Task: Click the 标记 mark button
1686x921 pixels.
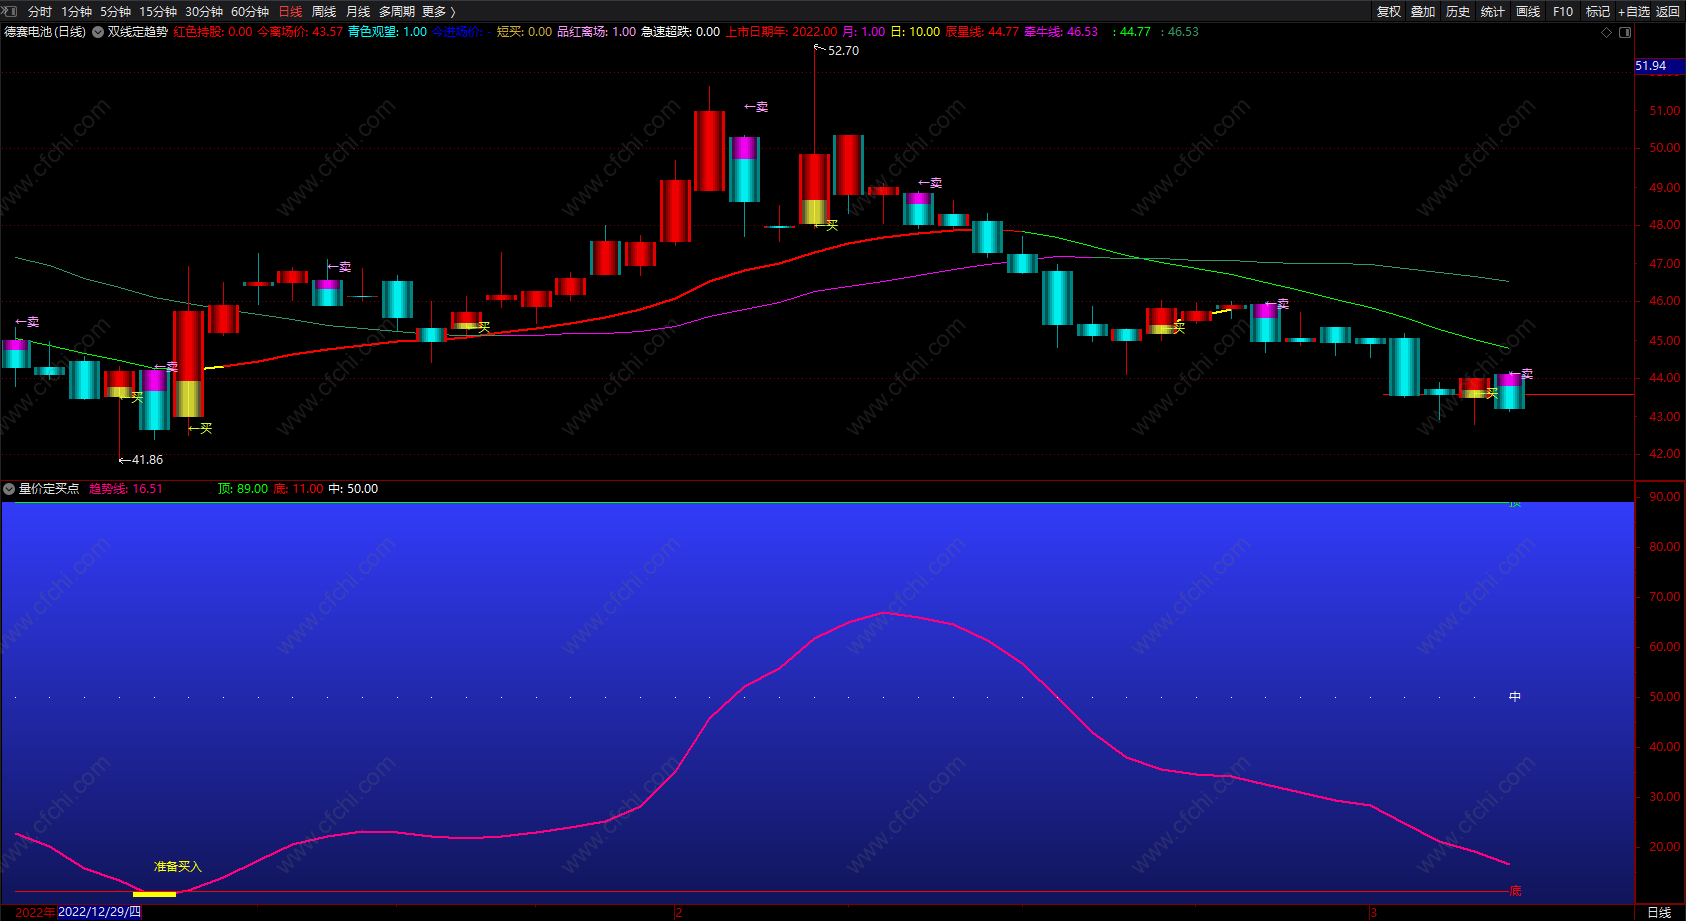Action: click(x=1598, y=11)
